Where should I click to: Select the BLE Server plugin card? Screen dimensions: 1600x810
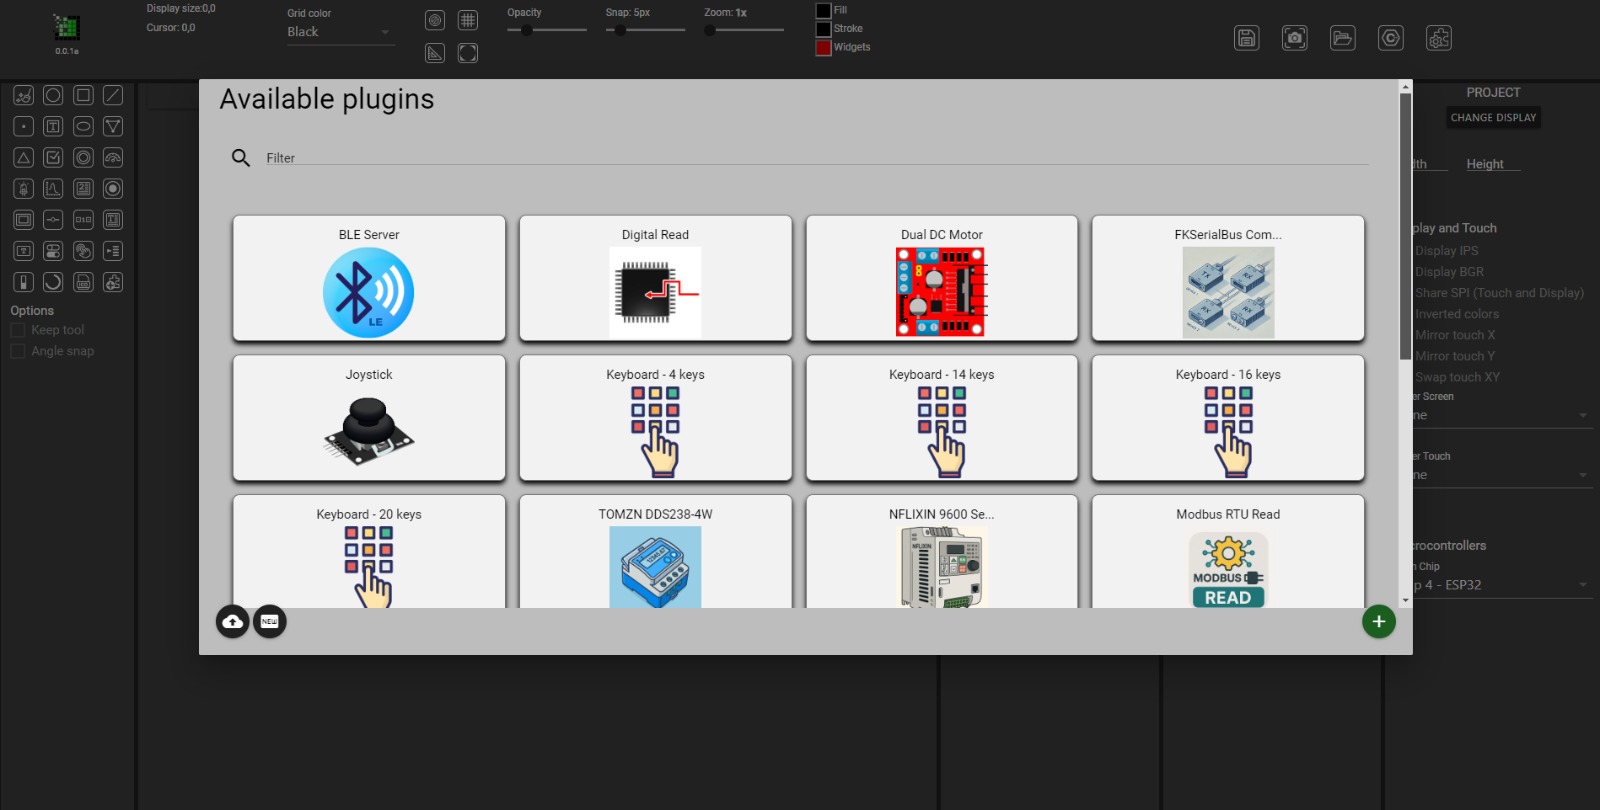[369, 278]
